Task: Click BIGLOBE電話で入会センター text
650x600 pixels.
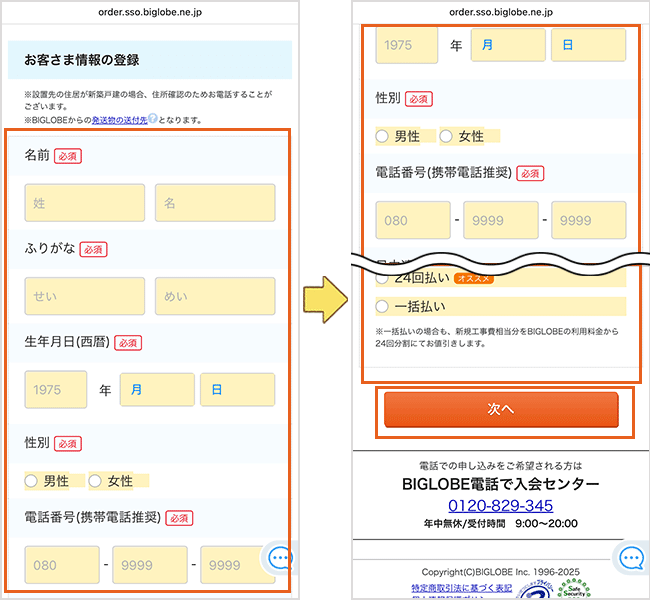Action: [x=501, y=484]
